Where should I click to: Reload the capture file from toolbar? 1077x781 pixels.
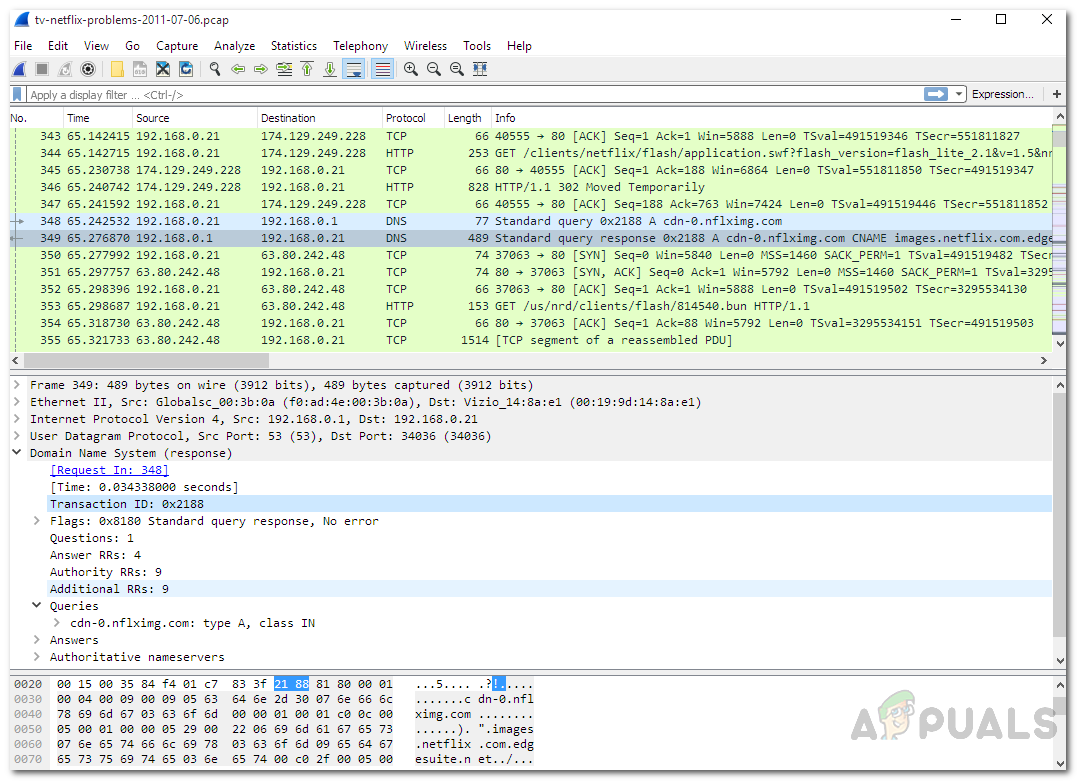186,69
